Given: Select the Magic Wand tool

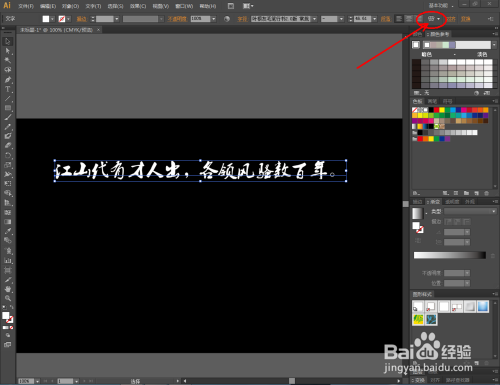Looking at the screenshot, I should click(8, 60).
